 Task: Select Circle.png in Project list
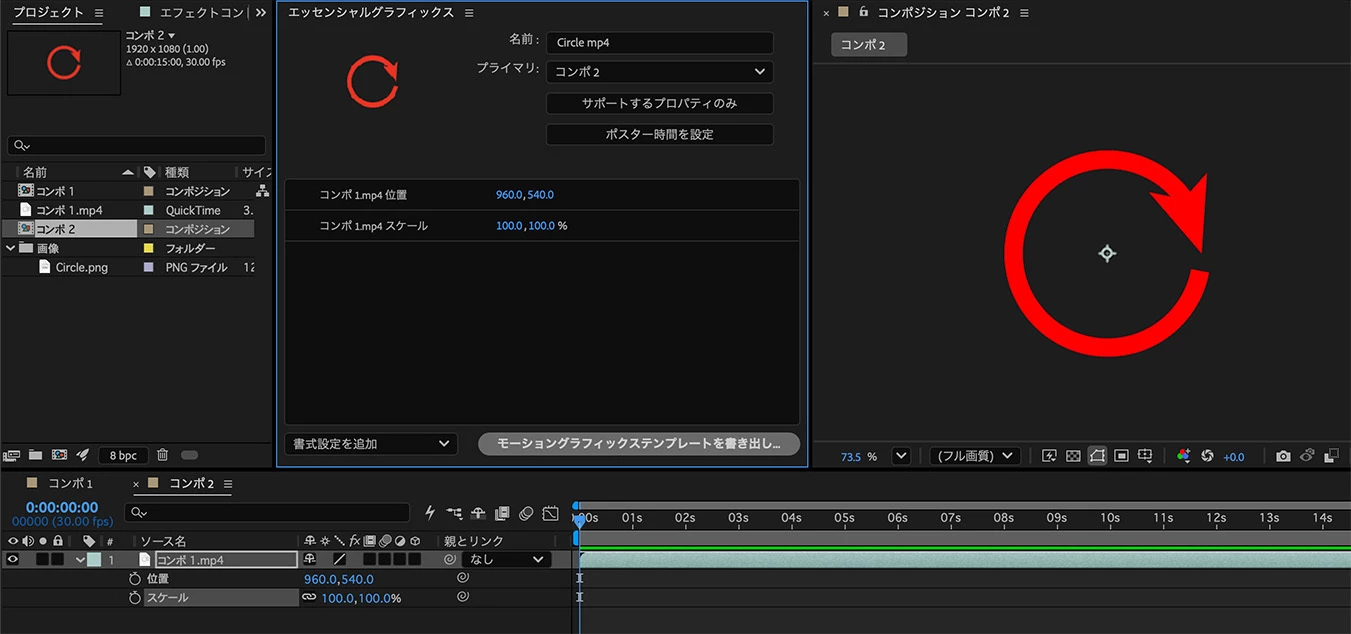pyautogui.click(x=82, y=267)
